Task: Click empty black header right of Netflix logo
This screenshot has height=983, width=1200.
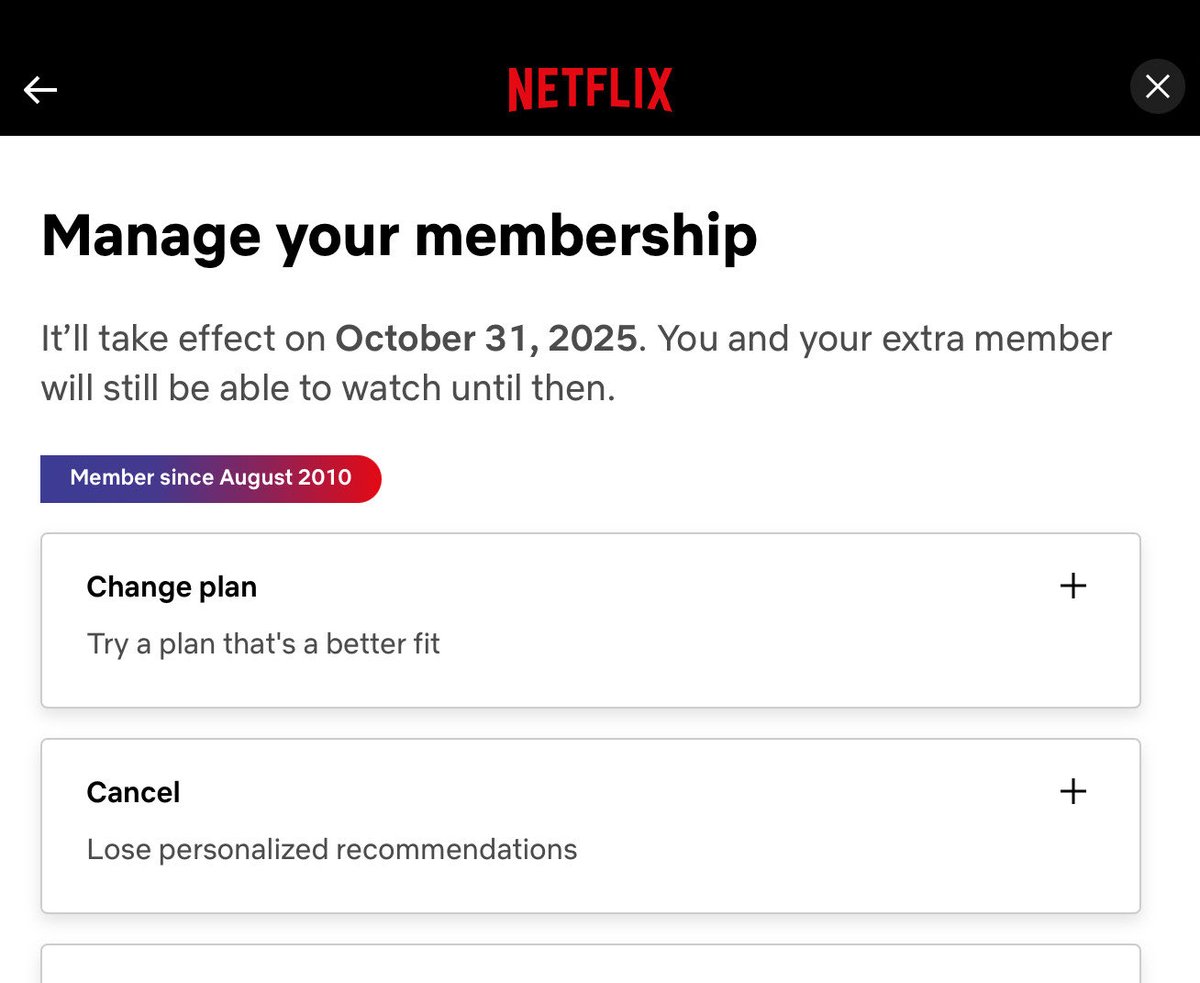Action: (900, 90)
